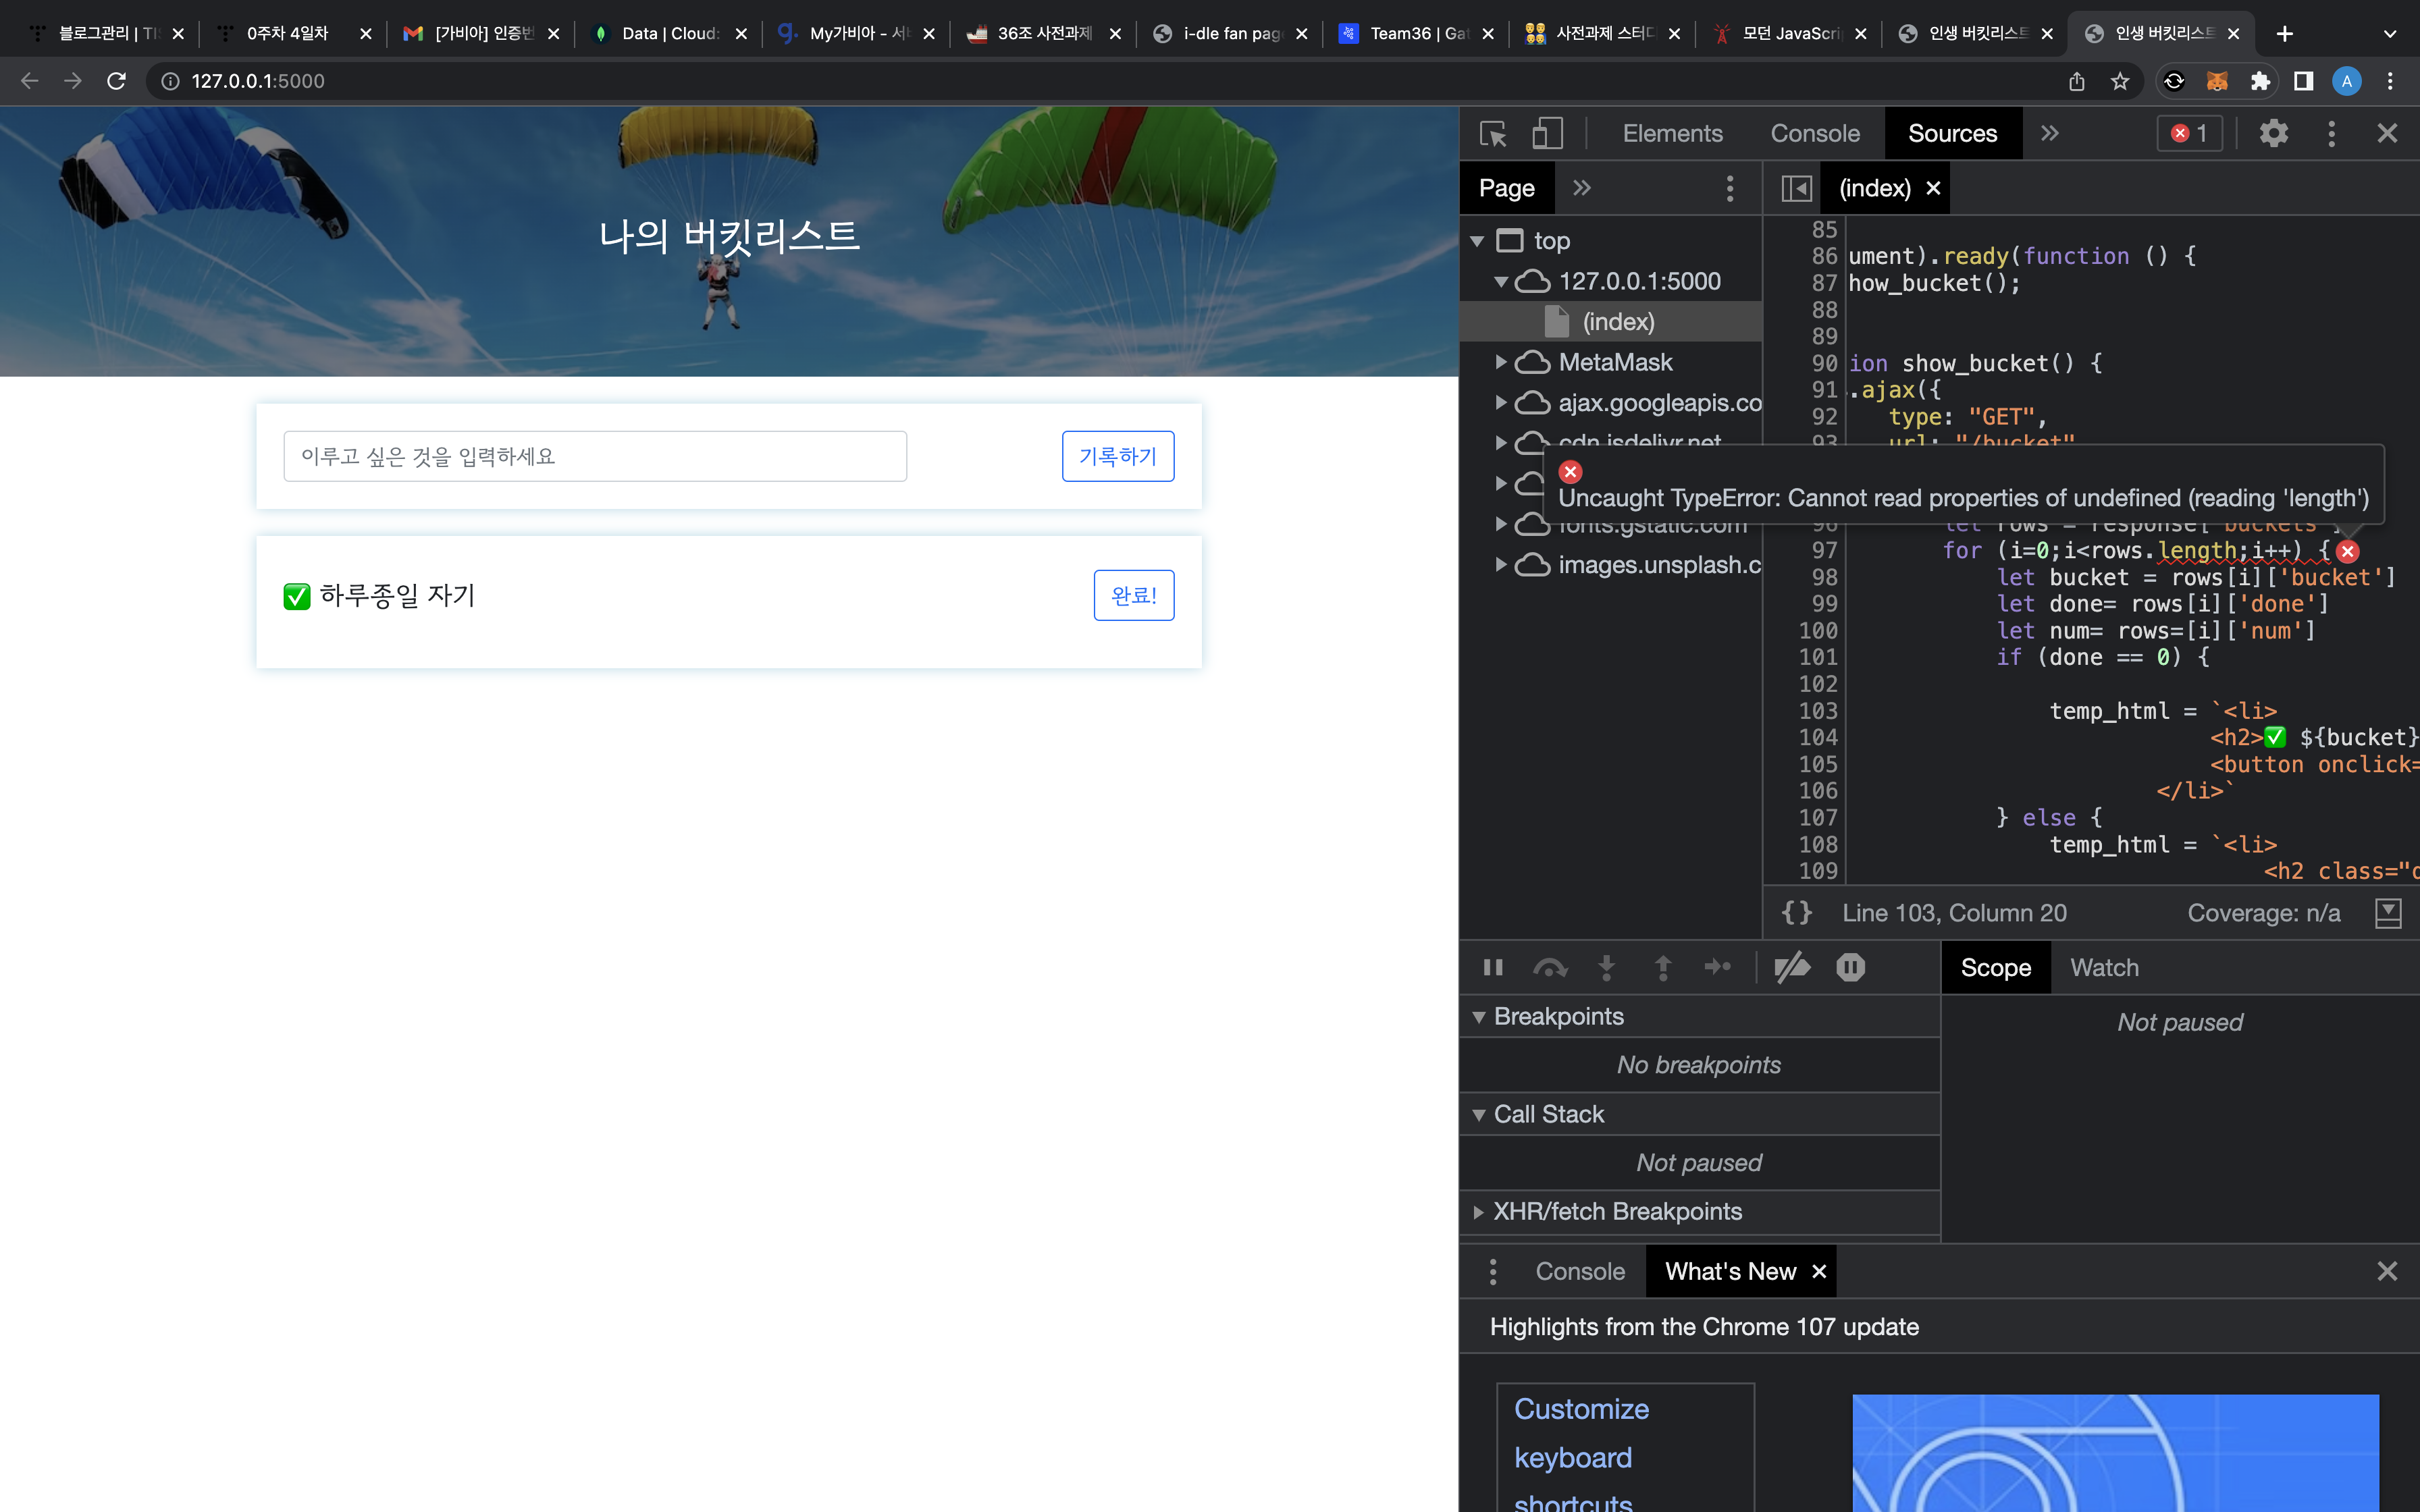
Task: Switch to the Elements tab
Action: click(1672, 134)
